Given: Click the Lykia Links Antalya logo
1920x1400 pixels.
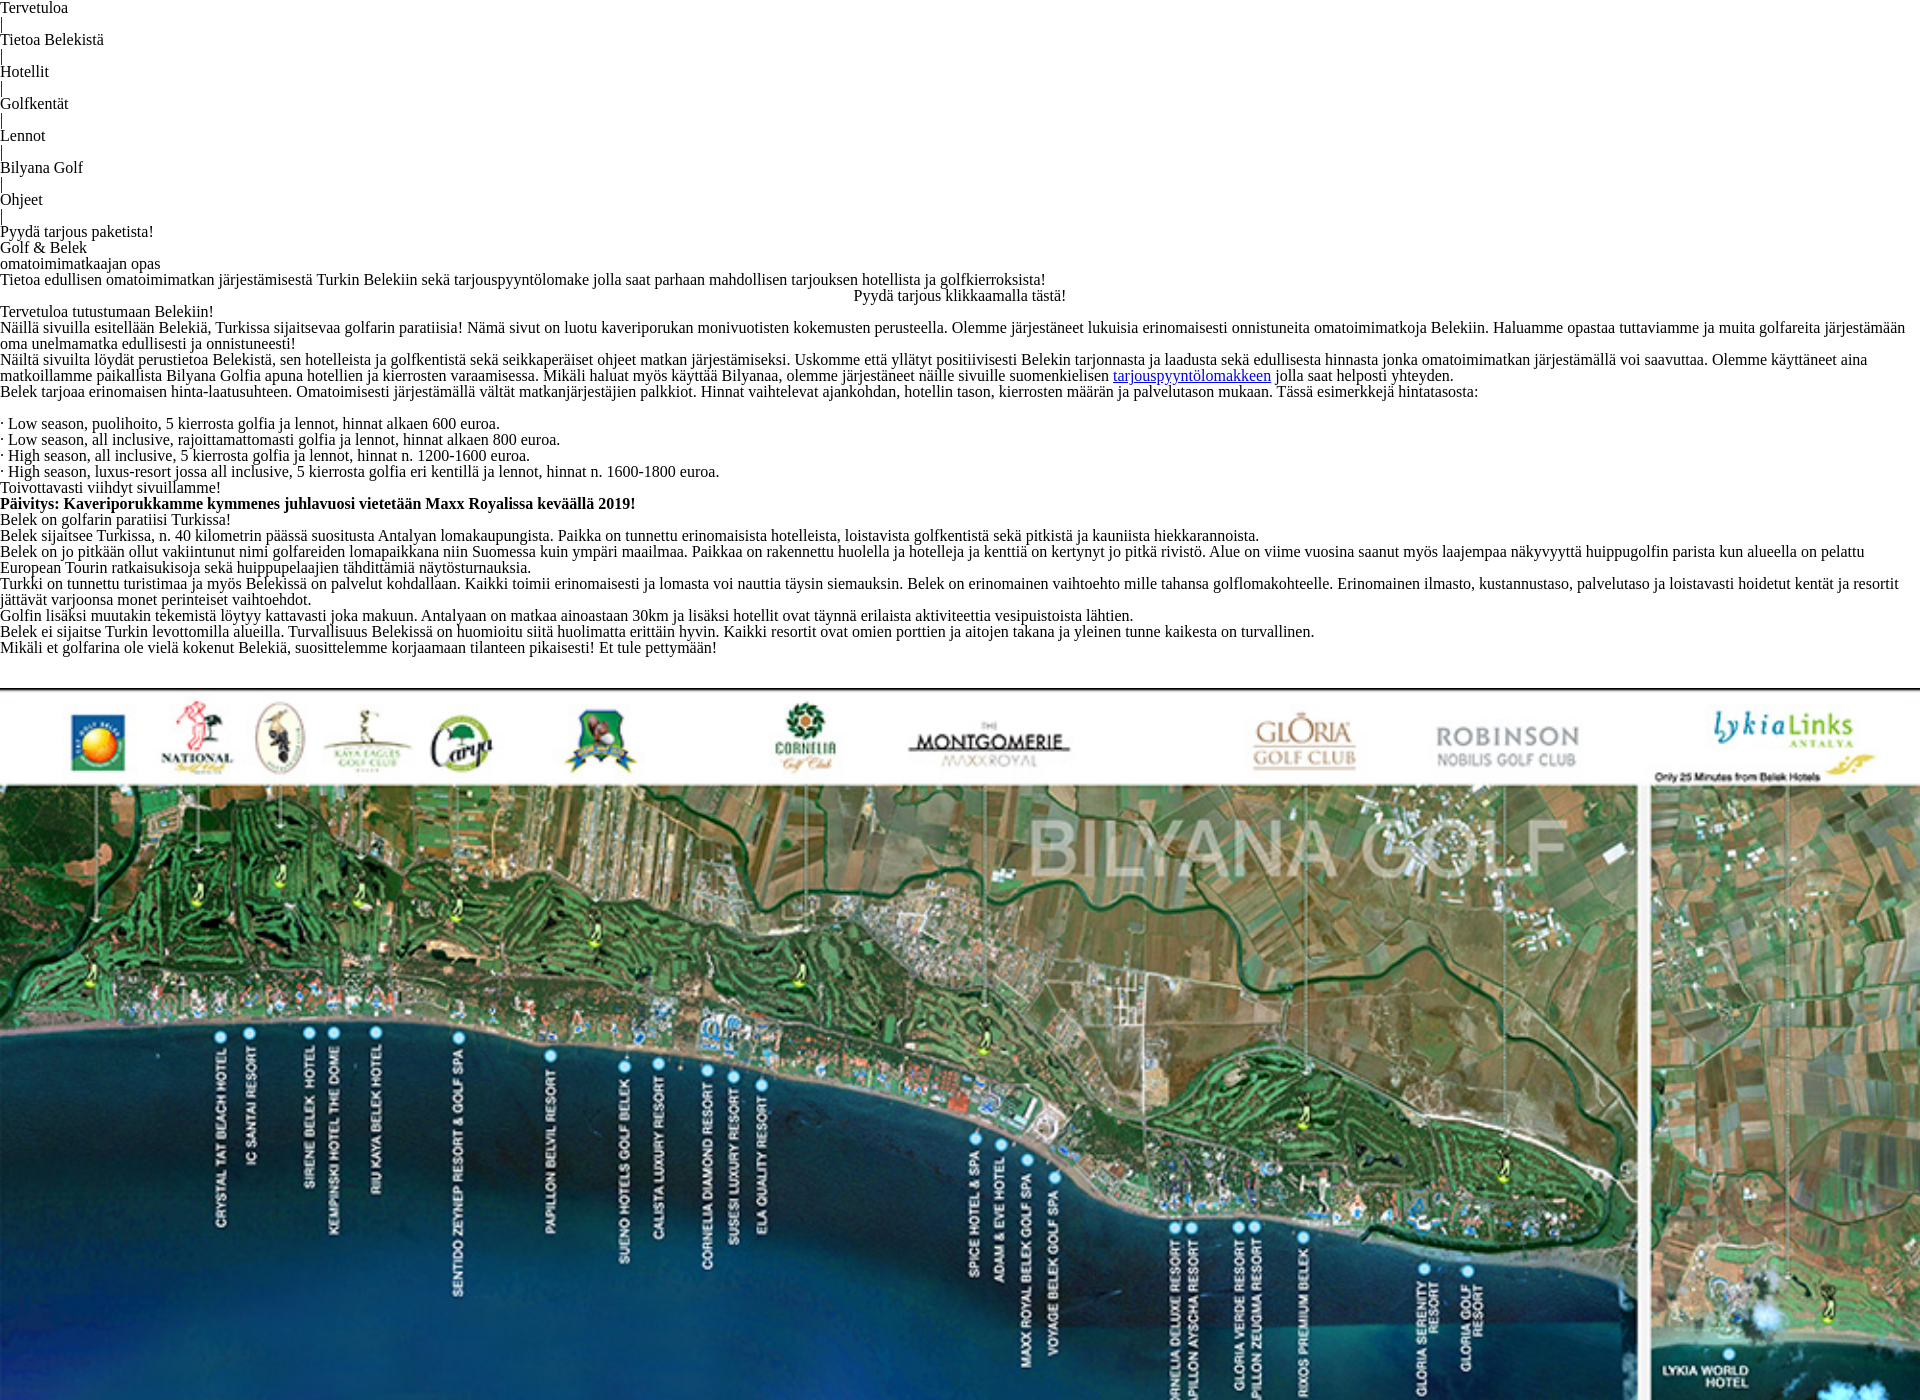Looking at the screenshot, I should point(1783,729).
